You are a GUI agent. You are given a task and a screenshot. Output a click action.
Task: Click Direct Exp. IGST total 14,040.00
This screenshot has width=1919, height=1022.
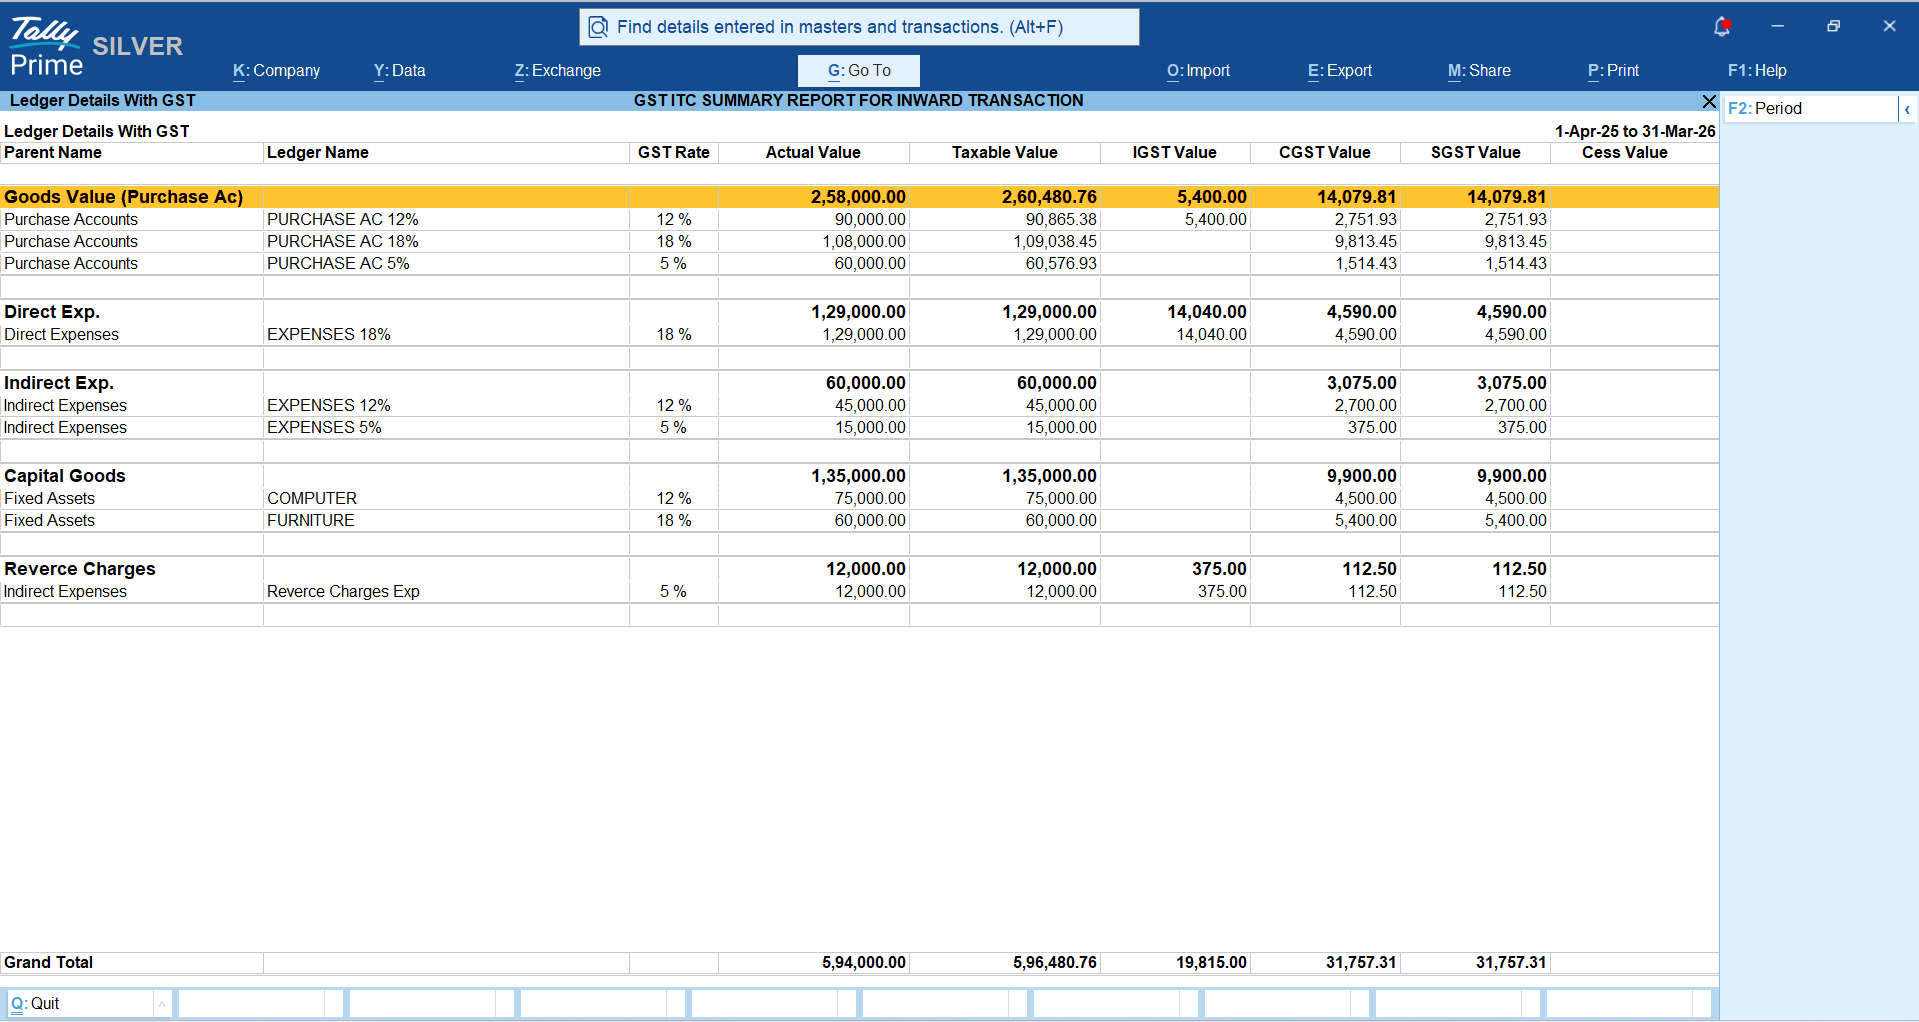(1207, 312)
